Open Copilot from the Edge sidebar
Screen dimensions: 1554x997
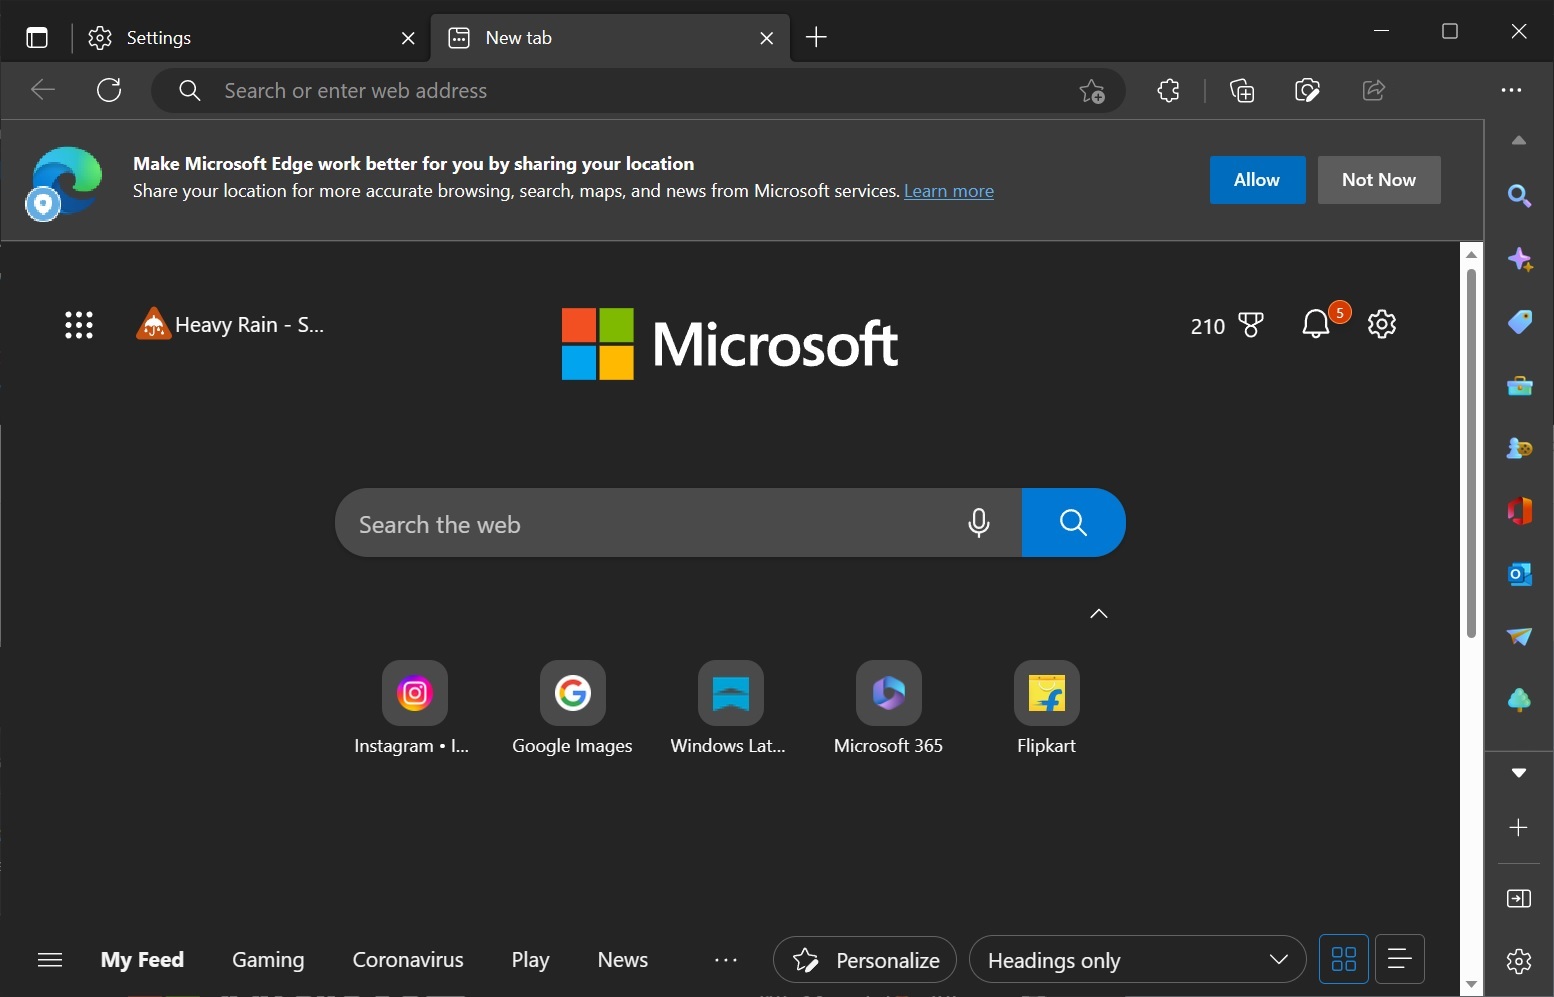(1521, 259)
